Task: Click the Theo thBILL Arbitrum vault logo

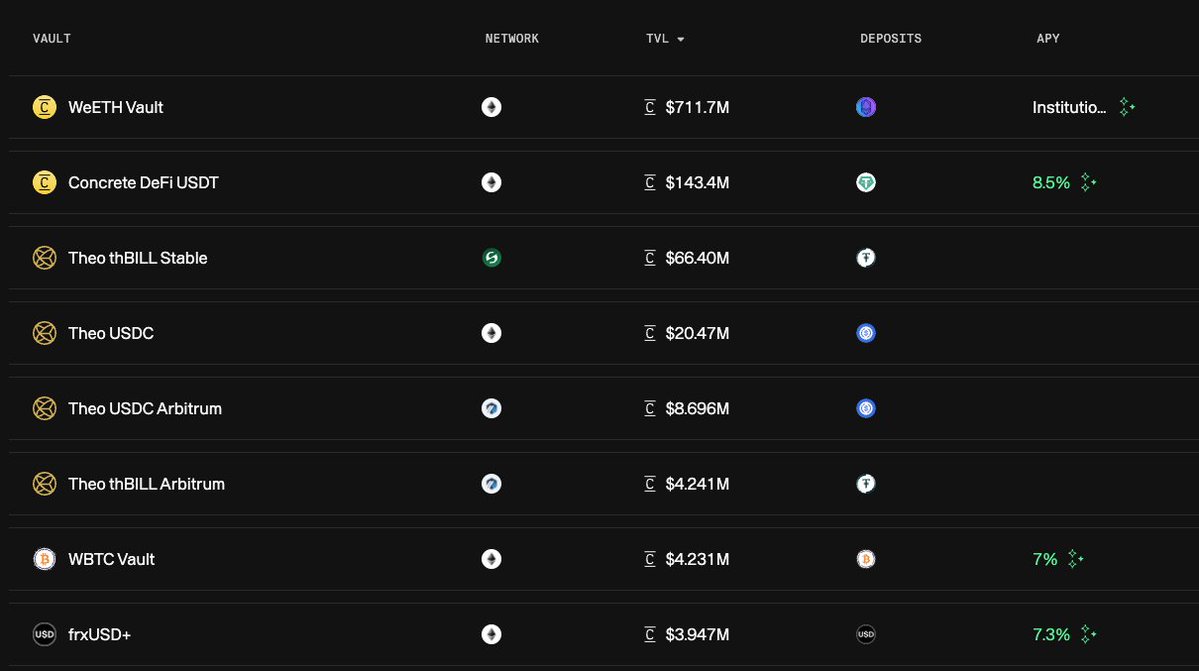Action: click(x=44, y=484)
